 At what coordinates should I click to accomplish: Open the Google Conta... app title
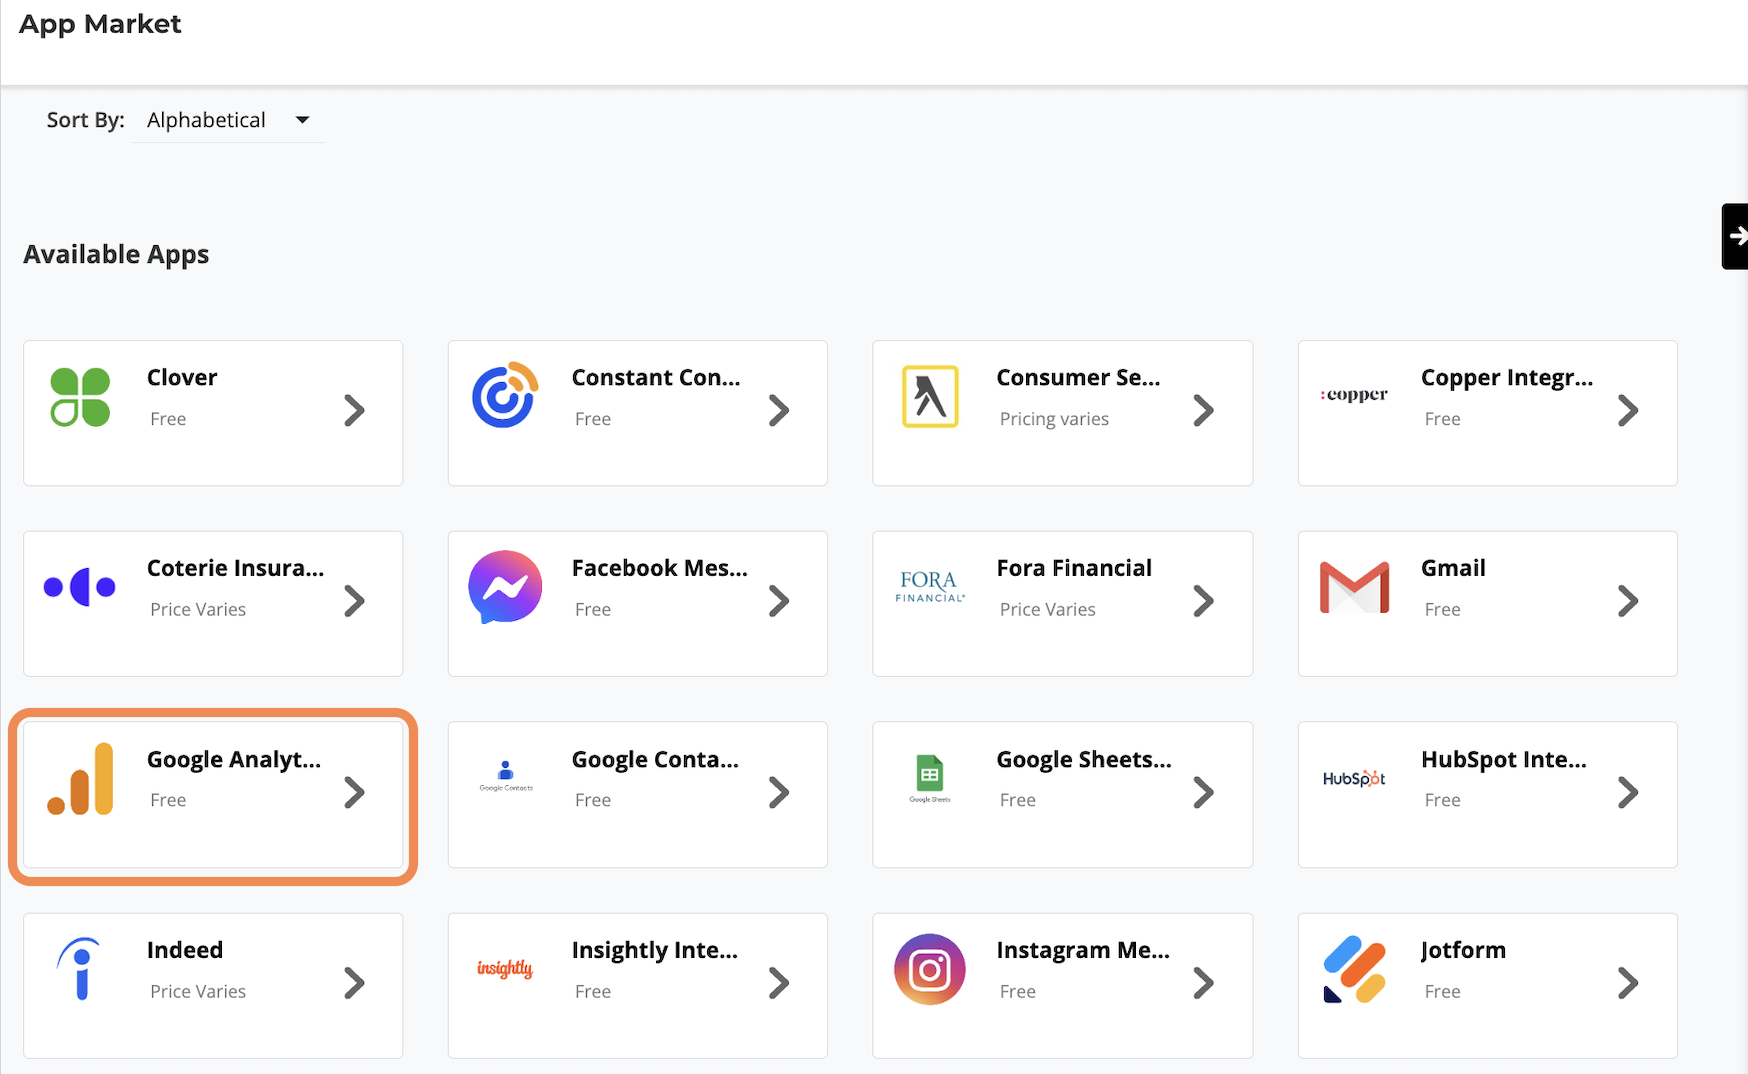[655, 760]
